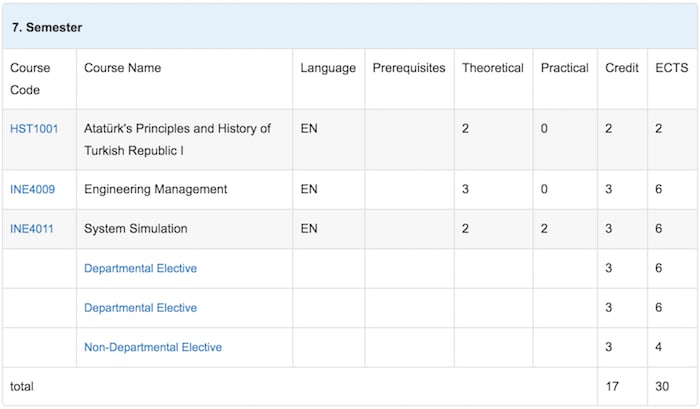The width and height of the screenshot is (700, 409).
Task: Click the Practical column header
Action: [564, 68]
